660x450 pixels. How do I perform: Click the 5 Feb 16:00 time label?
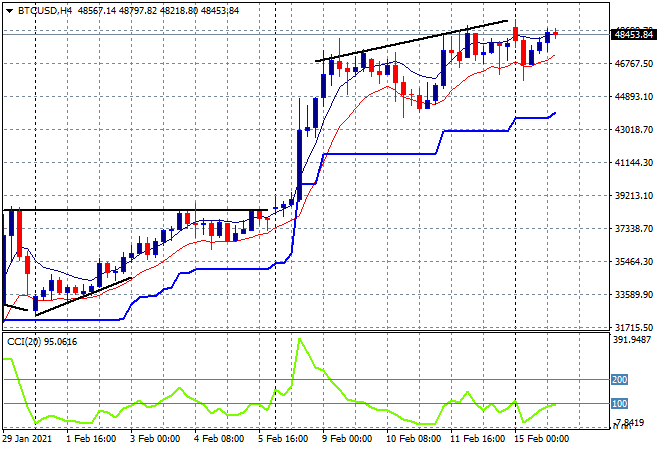click(x=283, y=439)
